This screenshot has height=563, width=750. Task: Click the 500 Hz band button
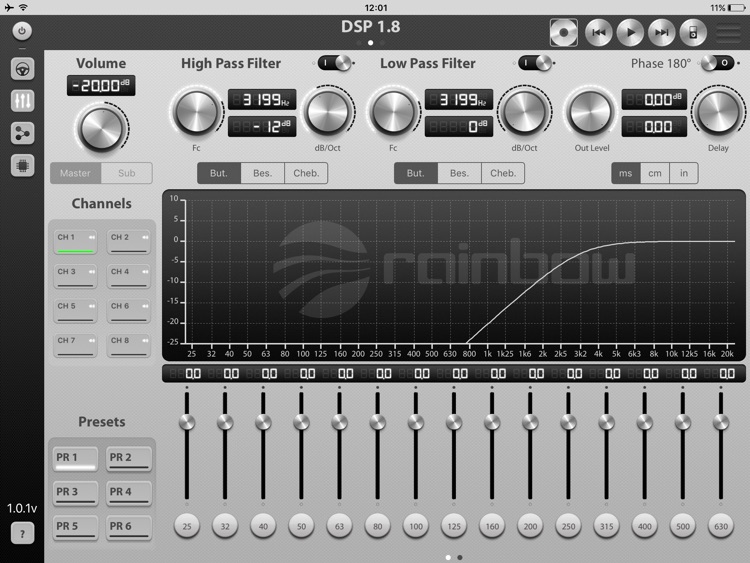(x=683, y=526)
